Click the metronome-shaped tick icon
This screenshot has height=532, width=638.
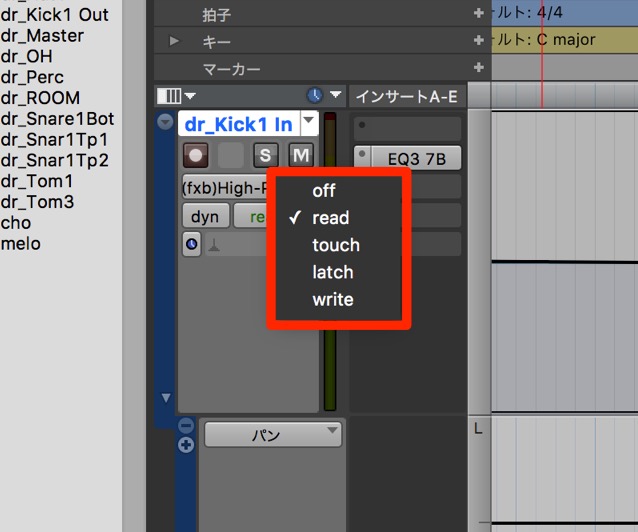214,245
